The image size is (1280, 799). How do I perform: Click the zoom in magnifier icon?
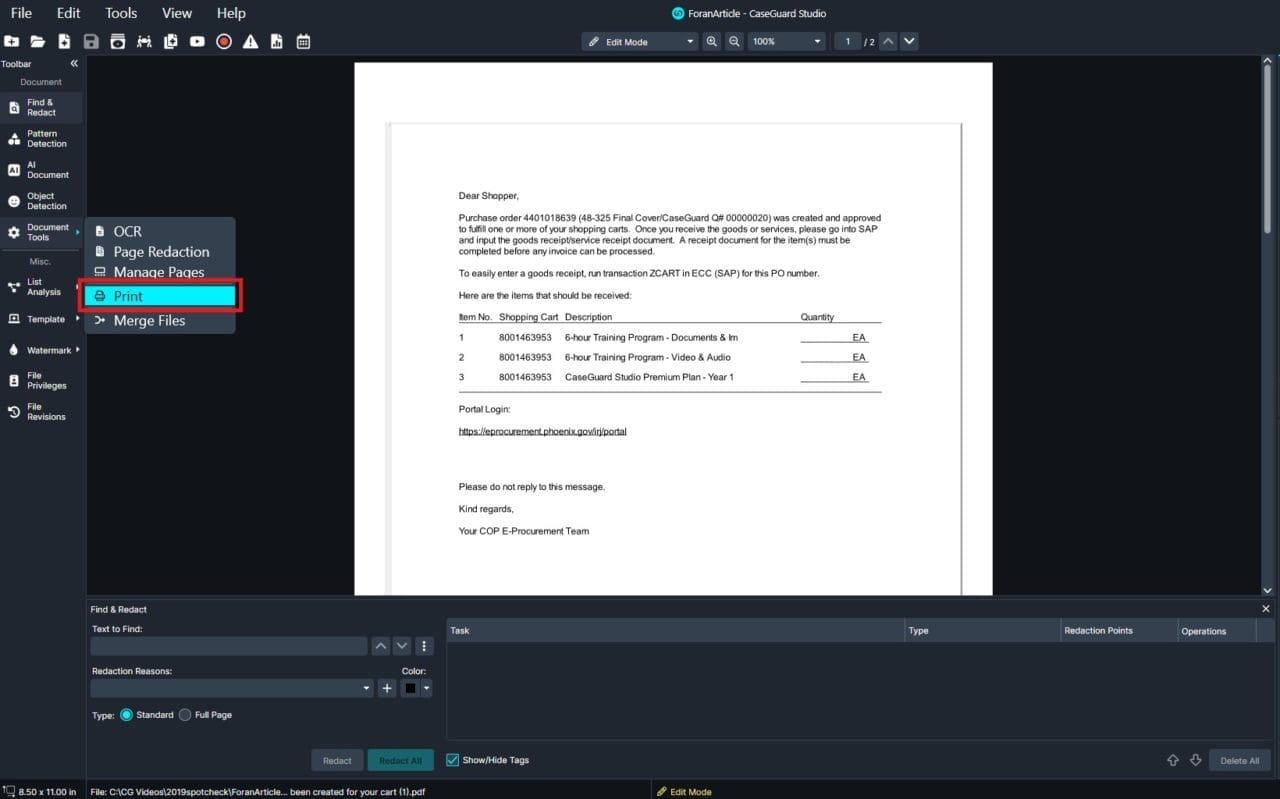tap(711, 41)
